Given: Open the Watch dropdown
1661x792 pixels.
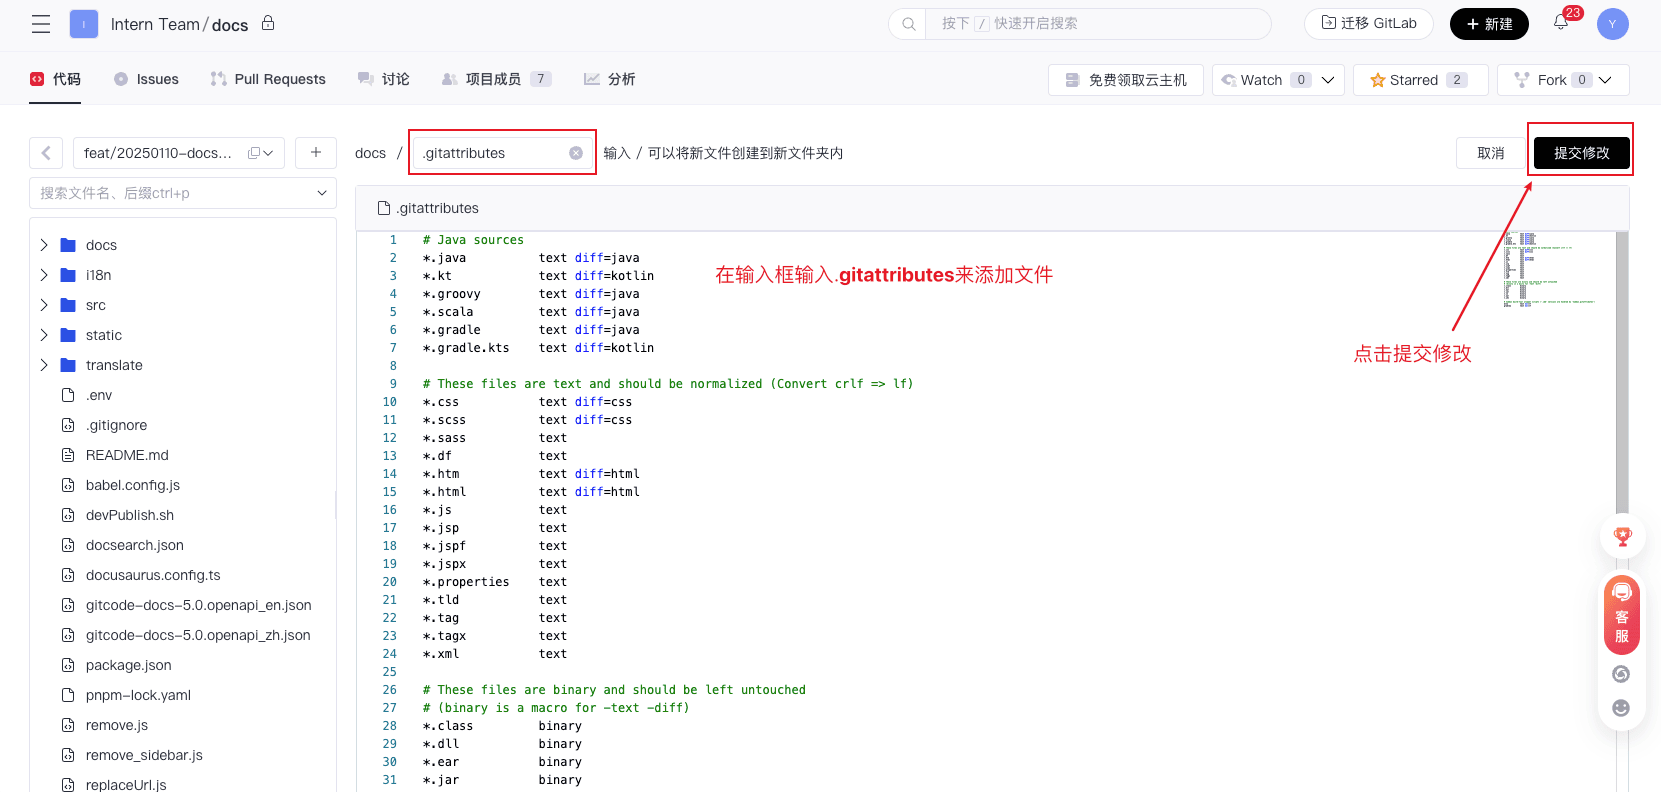Looking at the screenshot, I should [1328, 80].
